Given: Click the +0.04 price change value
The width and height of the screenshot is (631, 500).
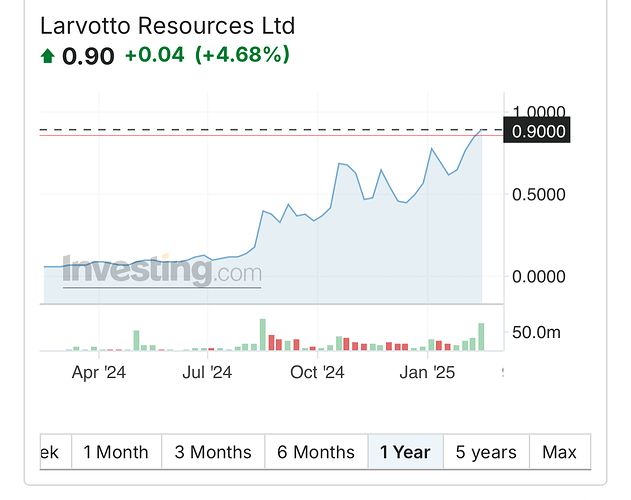Looking at the screenshot, I should tap(155, 54).
